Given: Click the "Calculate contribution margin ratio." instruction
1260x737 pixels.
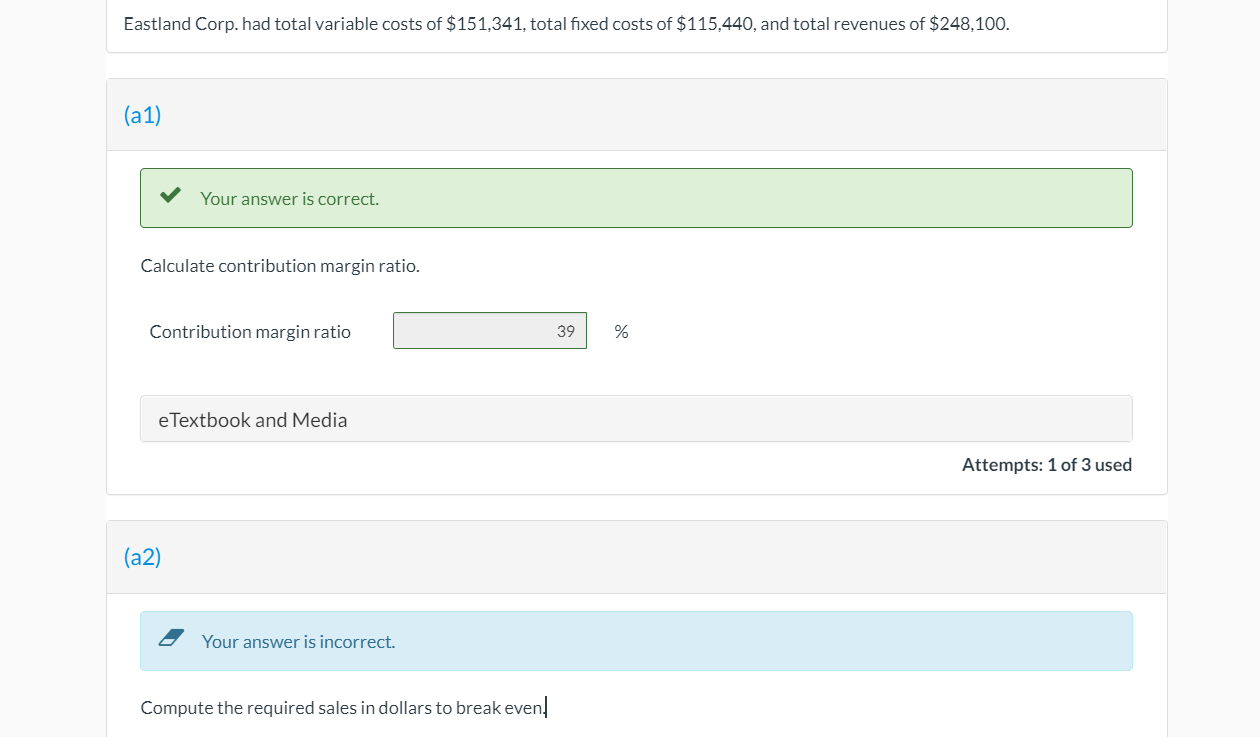Looking at the screenshot, I should [280, 266].
